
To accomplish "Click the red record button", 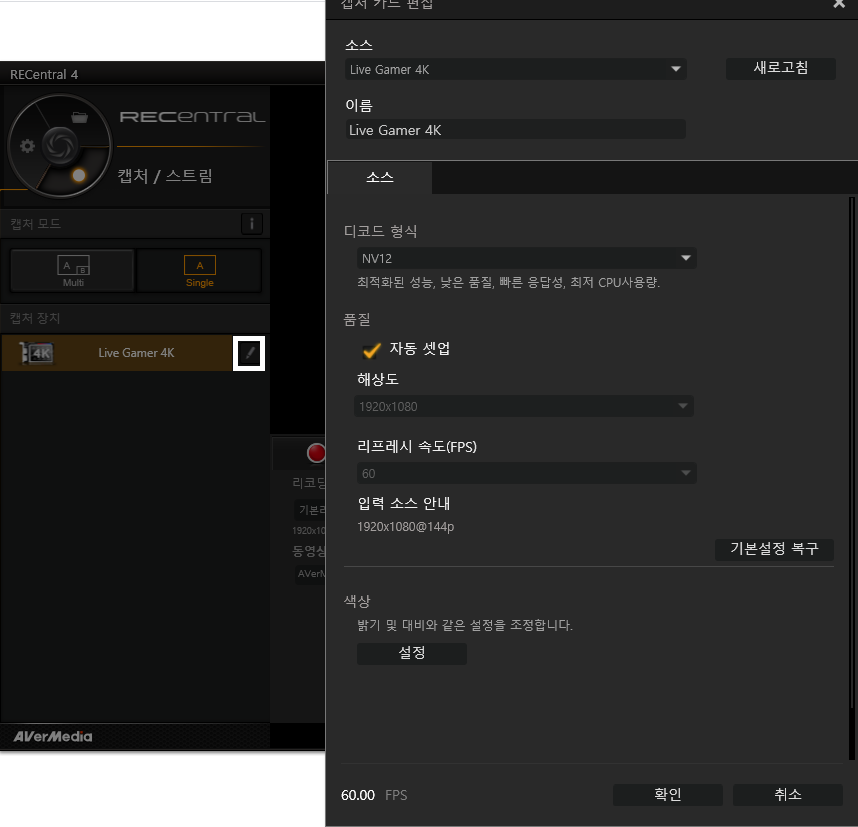I will pos(316,453).
